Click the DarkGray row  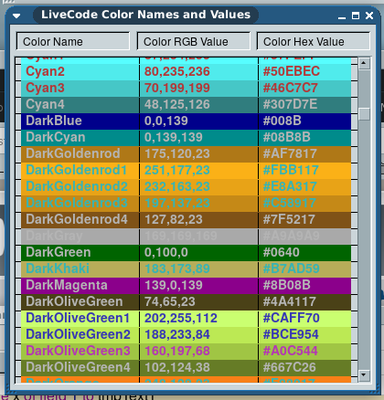tap(186, 236)
